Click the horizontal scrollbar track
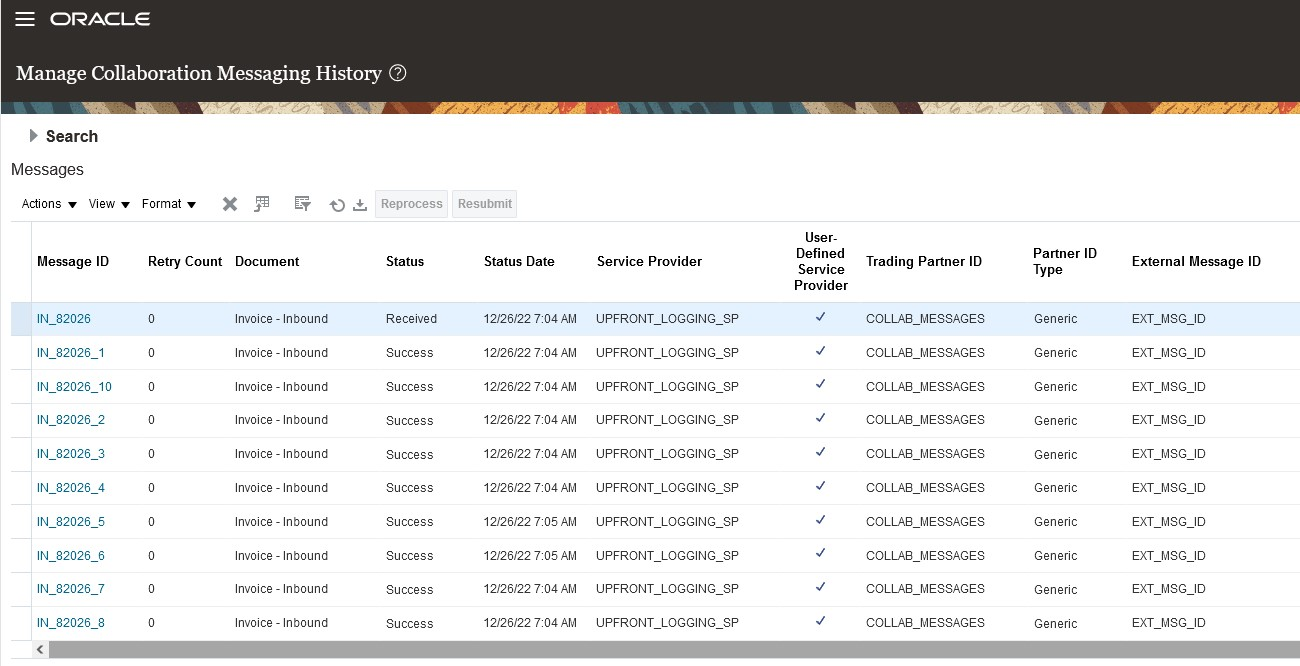 pos(670,650)
